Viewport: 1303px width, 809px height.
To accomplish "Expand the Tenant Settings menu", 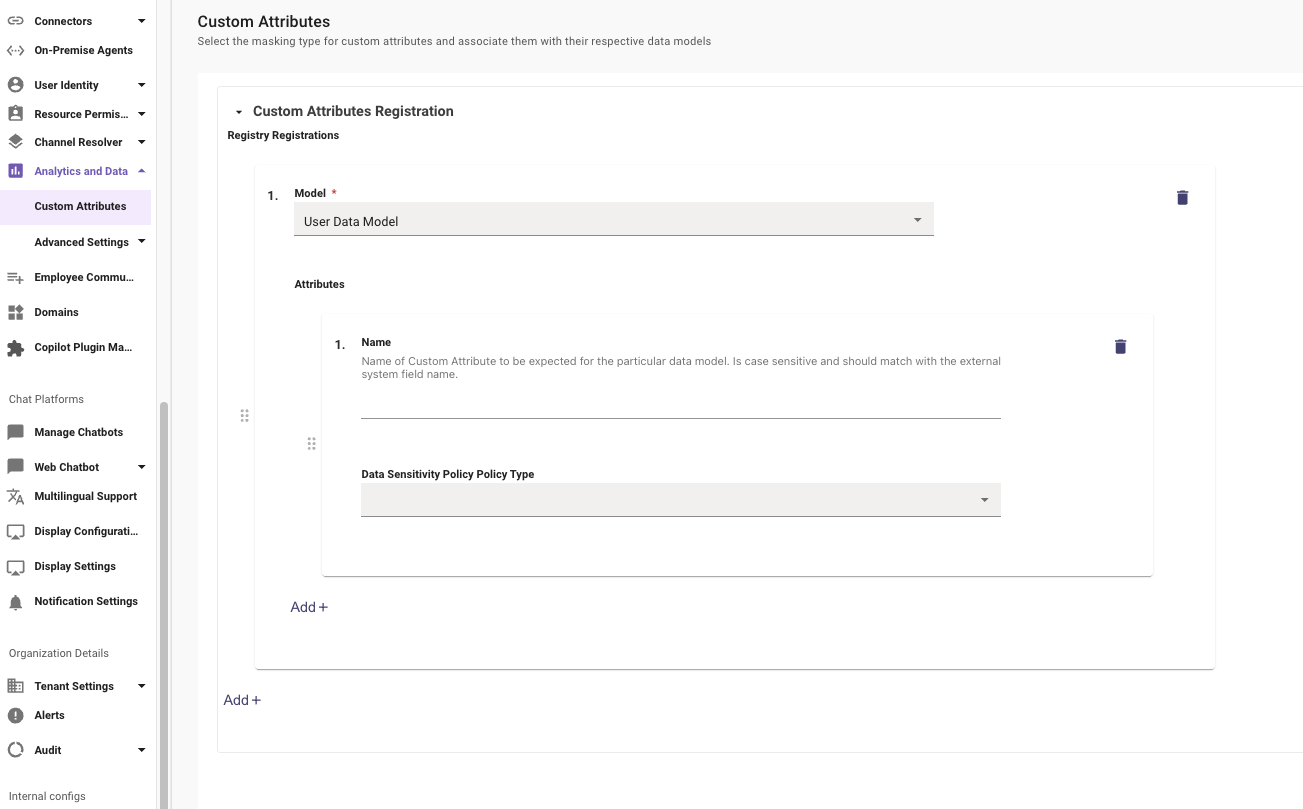I will point(141,686).
